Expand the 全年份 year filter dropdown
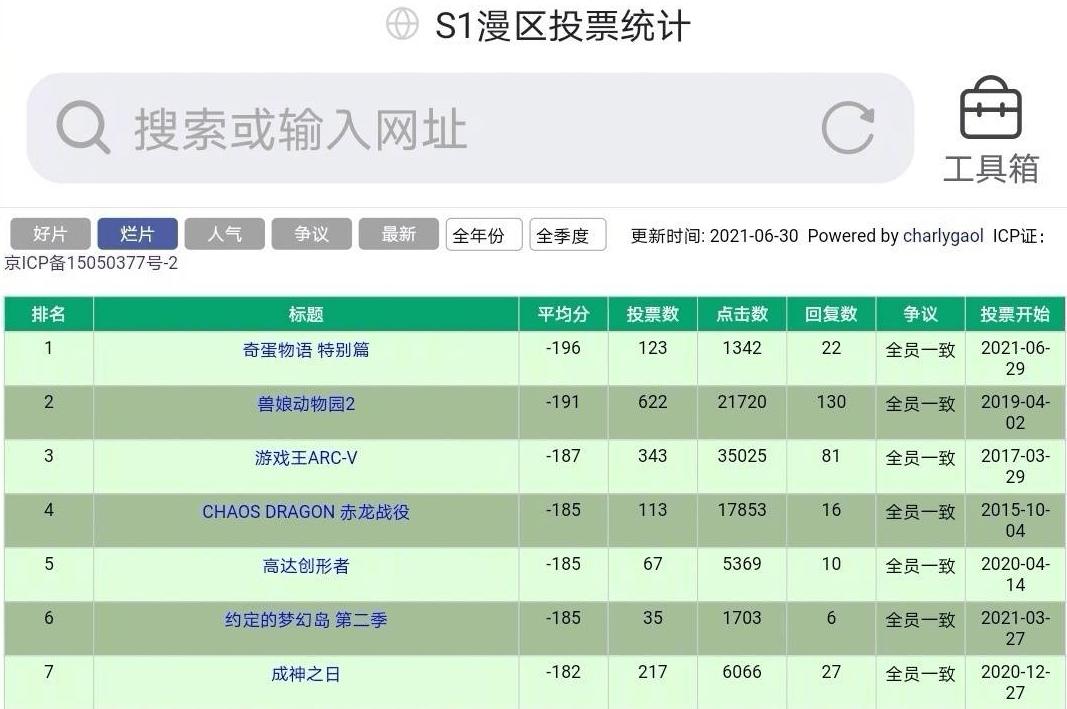 (x=484, y=234)
